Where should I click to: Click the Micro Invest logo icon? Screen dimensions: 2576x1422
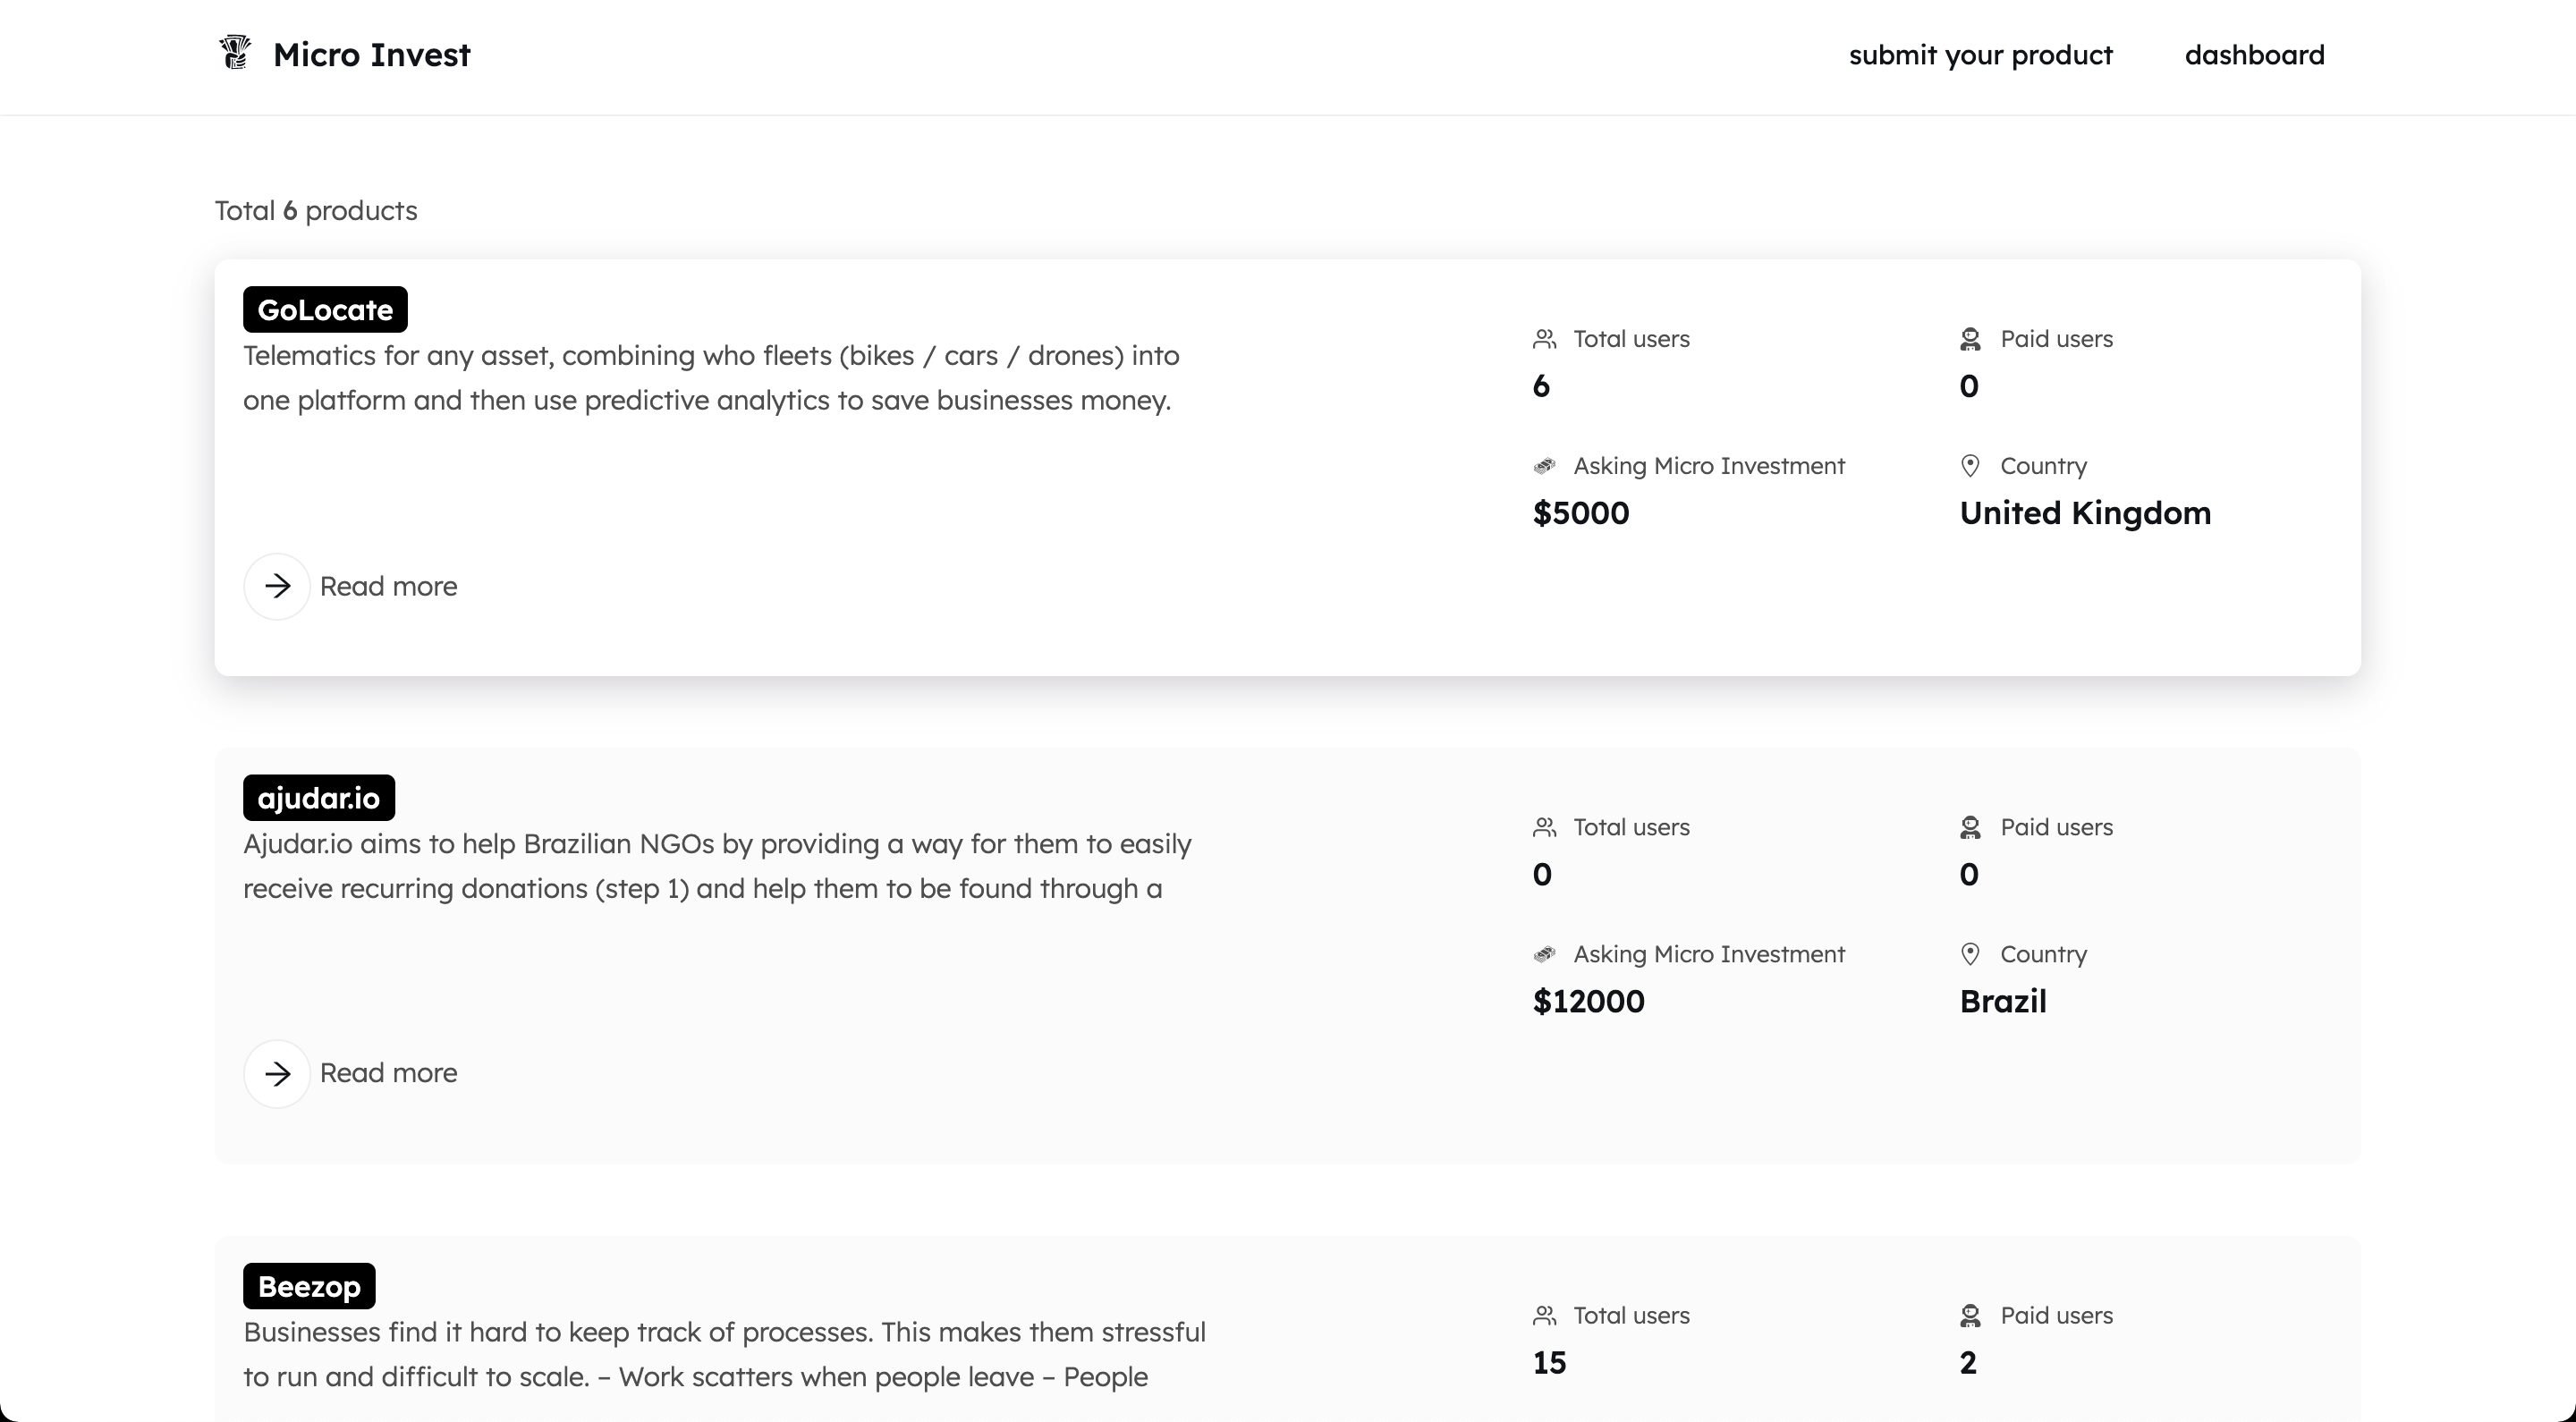(x=235, y=53)
